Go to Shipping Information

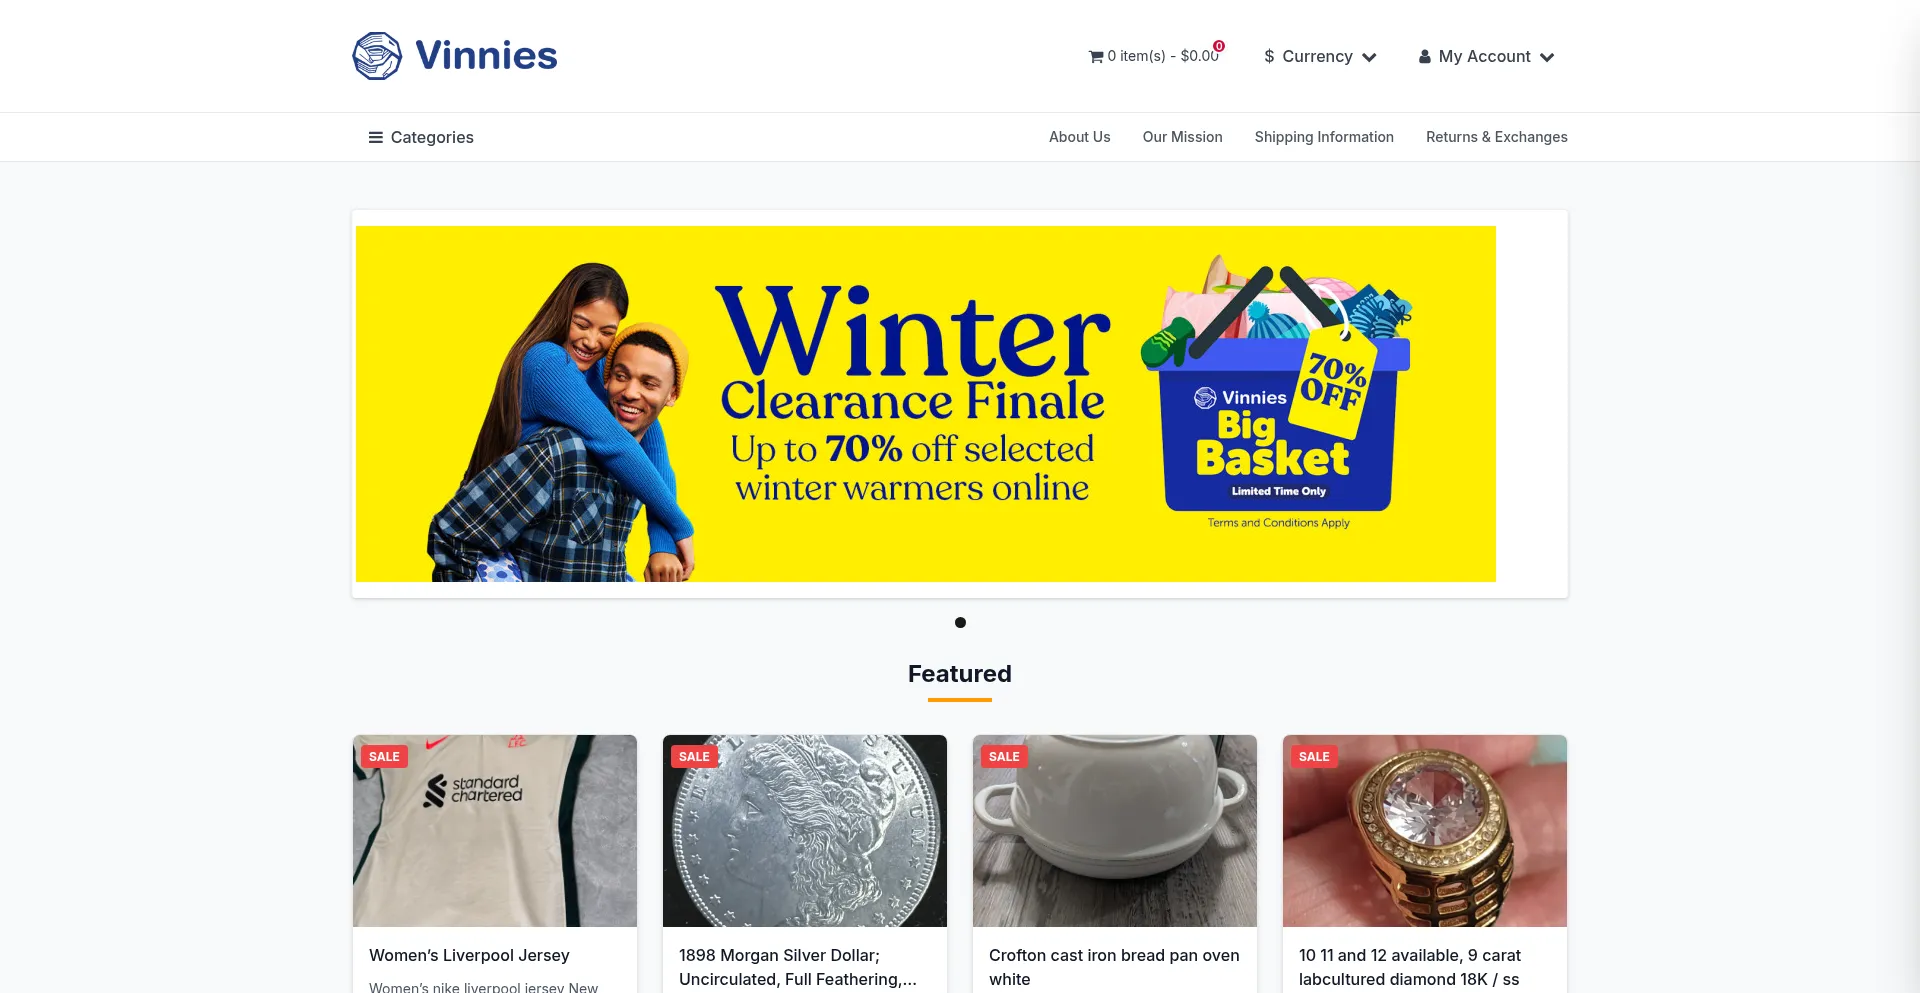point(1324,137)
